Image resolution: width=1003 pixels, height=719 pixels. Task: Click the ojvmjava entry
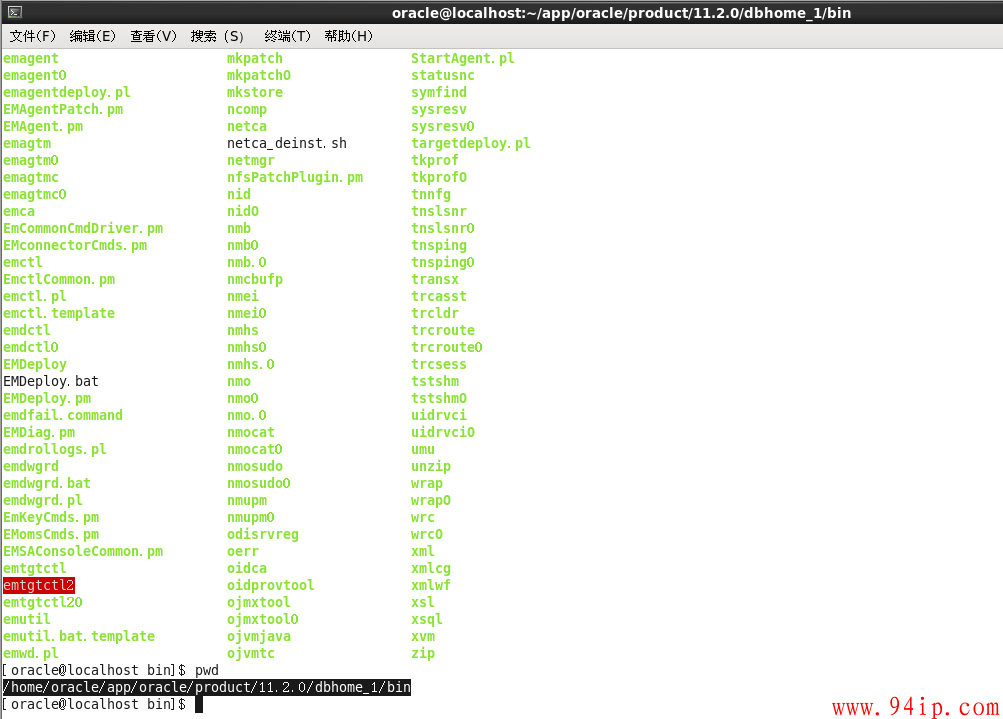click(258, 636)
